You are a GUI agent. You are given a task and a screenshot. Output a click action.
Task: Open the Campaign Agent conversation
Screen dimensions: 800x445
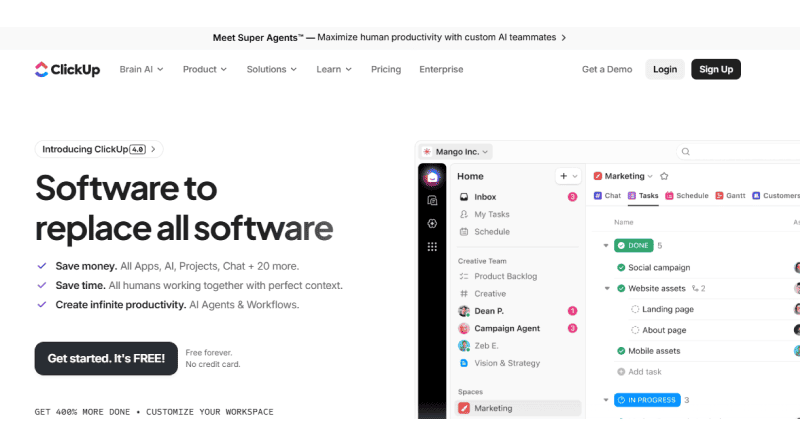518,328
